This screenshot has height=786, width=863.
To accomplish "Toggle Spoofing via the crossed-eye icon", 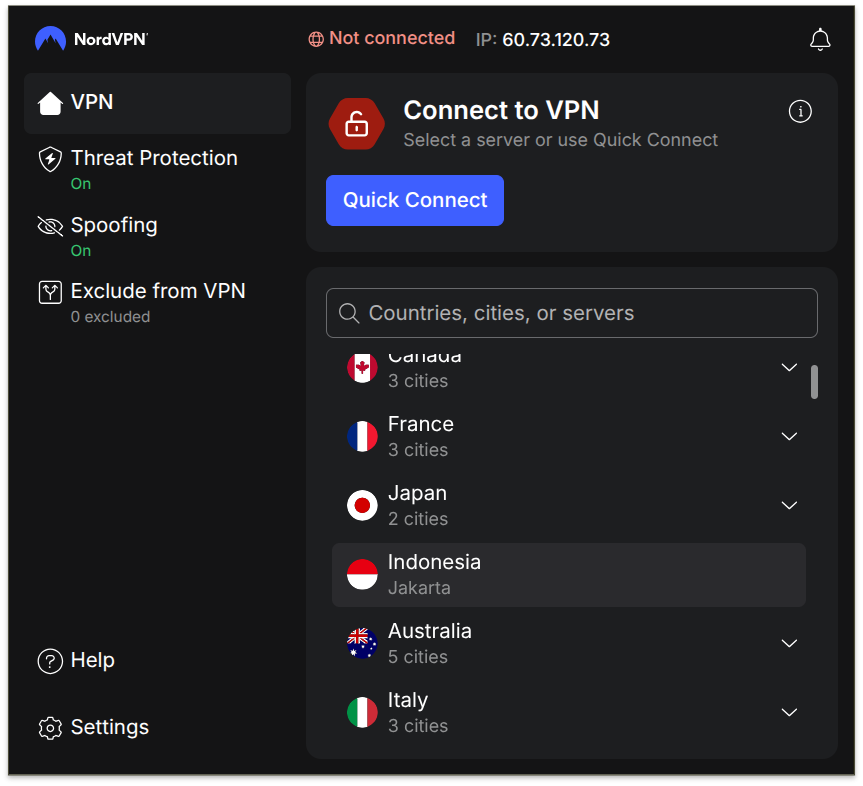I will [x=50, y=226].
